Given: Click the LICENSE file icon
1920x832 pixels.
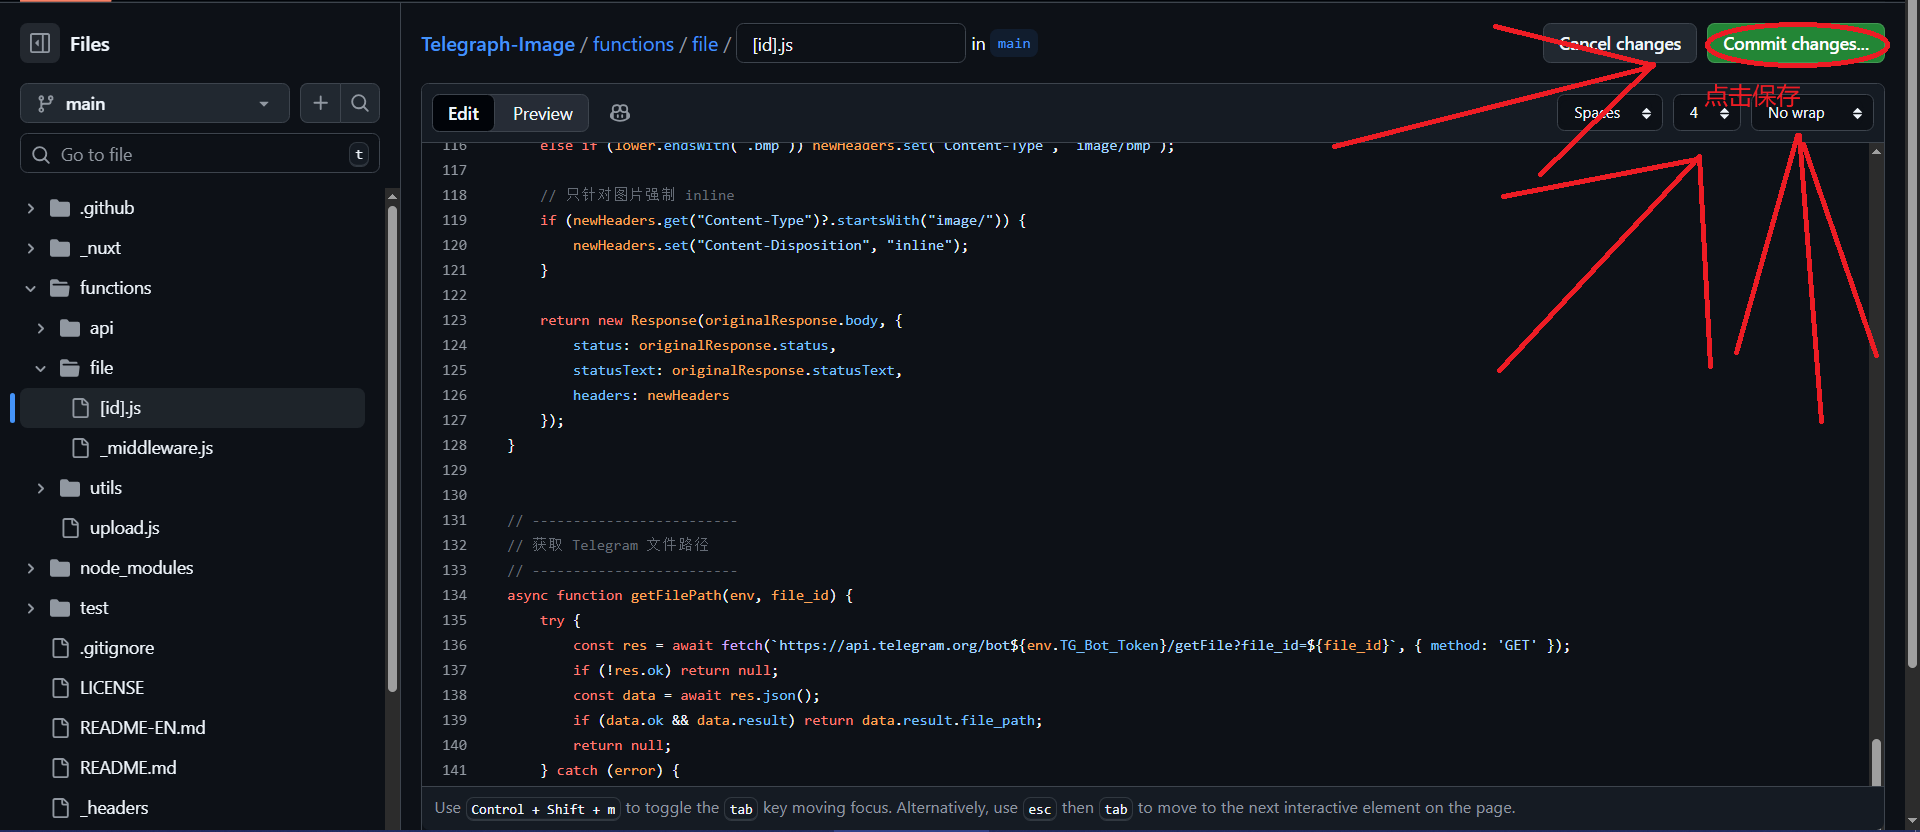Looking at the screenshot, I should click(60, 688).
